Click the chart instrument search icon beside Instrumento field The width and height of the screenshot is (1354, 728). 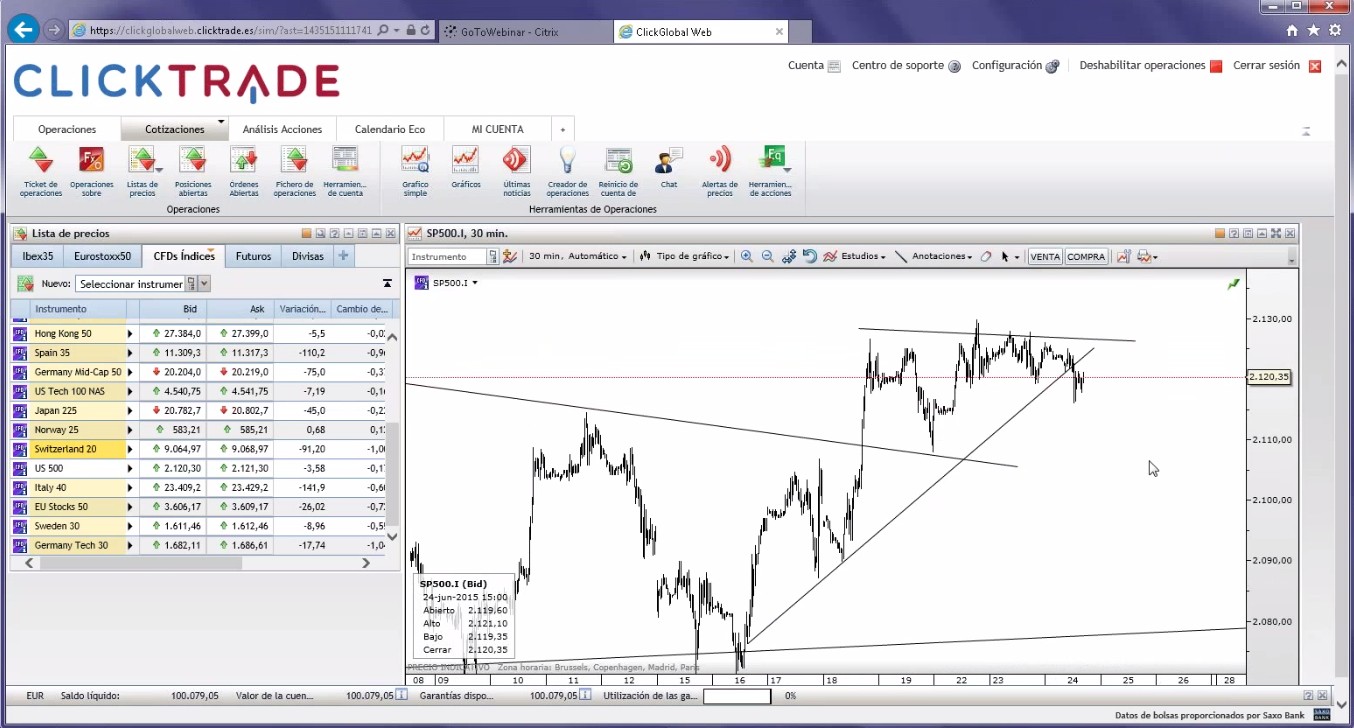(x=493, y=257)
